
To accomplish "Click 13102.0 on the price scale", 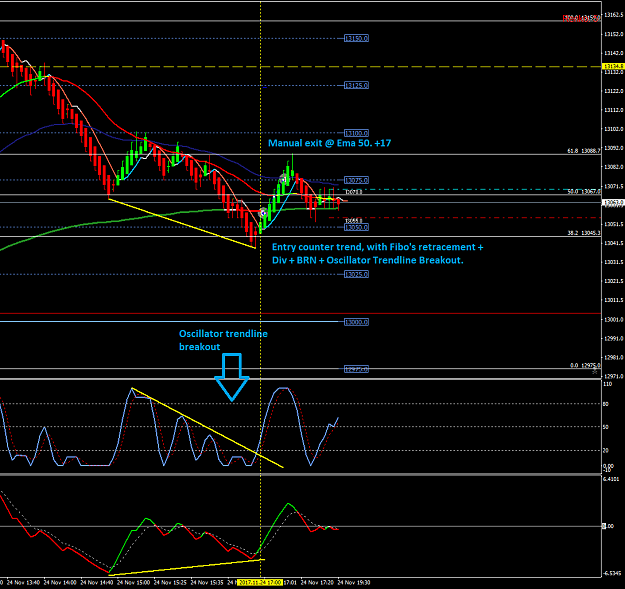I will pos(613,129).
